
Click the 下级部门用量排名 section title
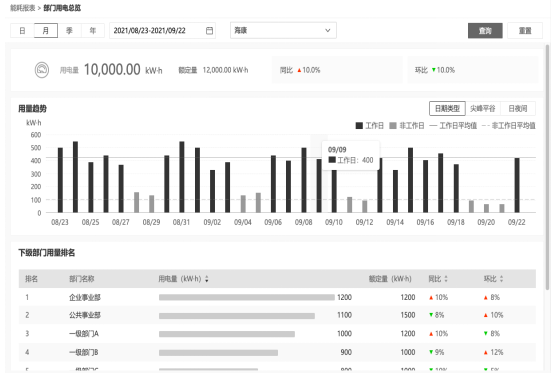(47, 253)
